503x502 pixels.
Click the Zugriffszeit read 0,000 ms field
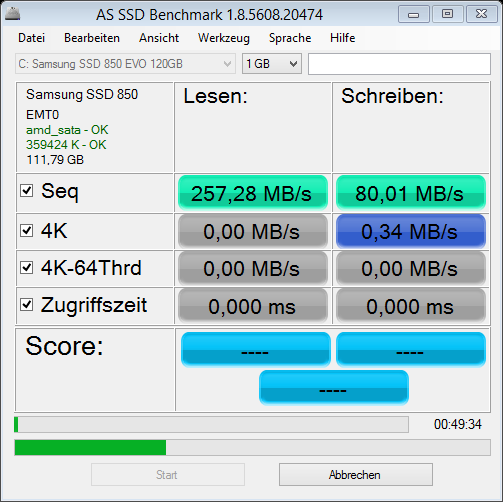tap(253, 306)
